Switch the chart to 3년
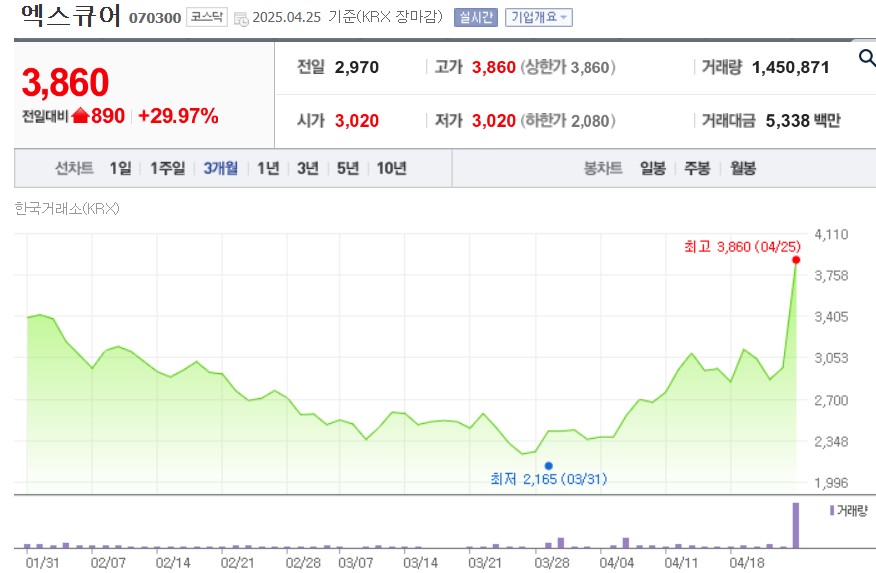The height and width of the screenshot is (573, 876). (308, 168)
